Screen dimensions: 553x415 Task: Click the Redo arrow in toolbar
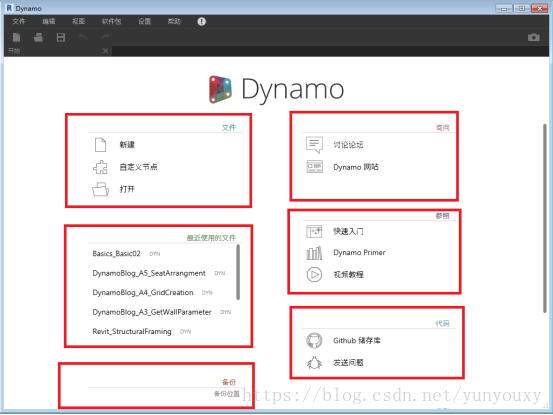tap(105, 37)
